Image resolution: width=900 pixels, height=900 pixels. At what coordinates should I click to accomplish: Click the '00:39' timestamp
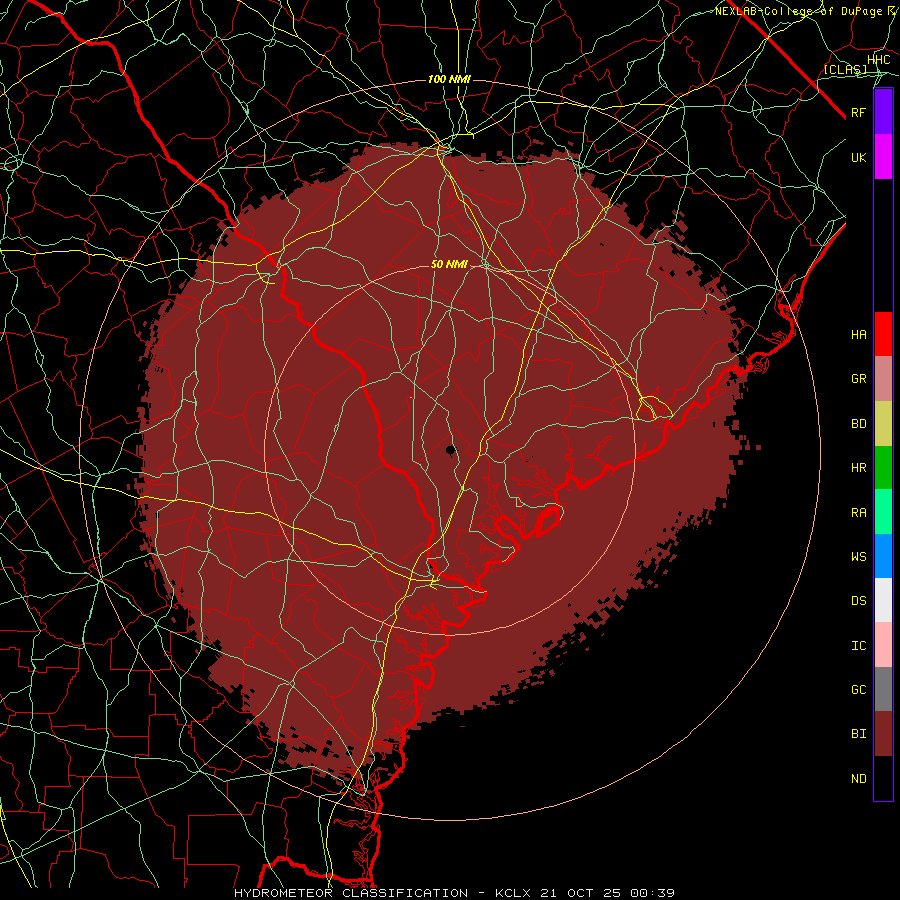[x=653, y=893]
